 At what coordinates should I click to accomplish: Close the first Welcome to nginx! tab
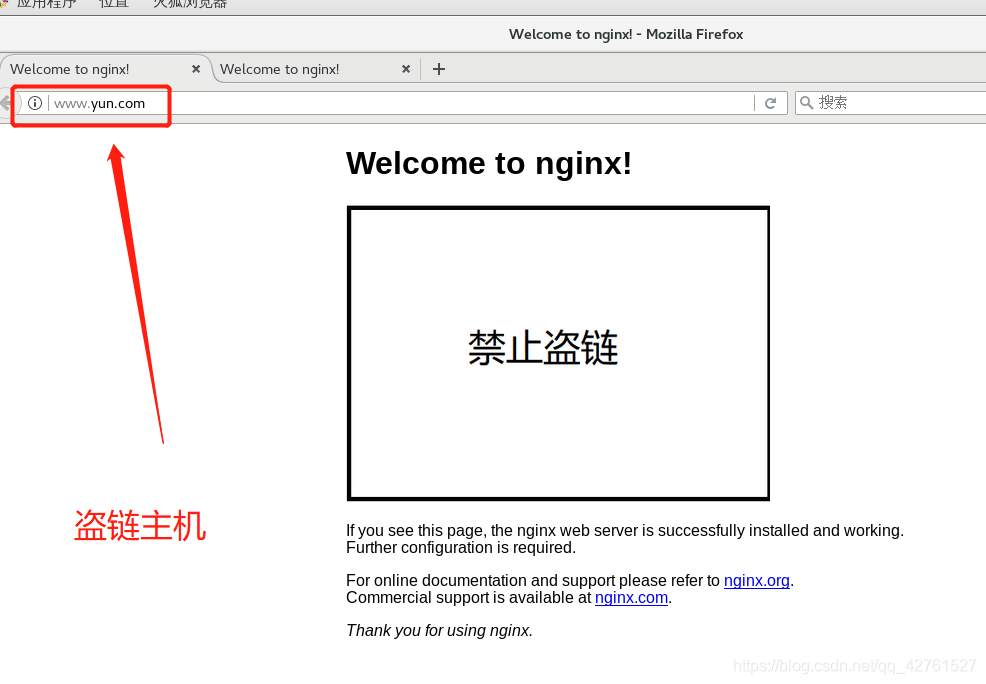[x=196, y=69]
